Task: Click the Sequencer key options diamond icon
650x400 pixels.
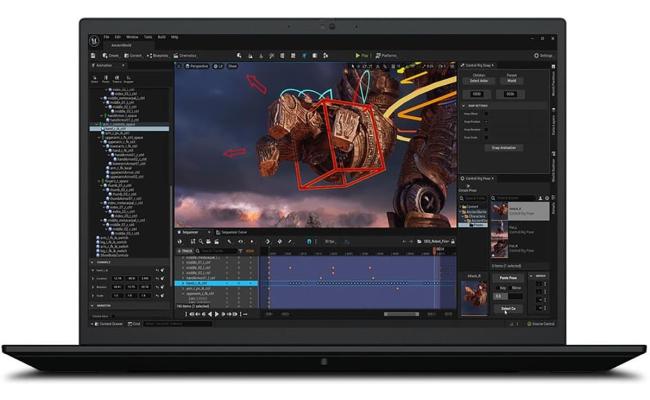Action: 280,242
